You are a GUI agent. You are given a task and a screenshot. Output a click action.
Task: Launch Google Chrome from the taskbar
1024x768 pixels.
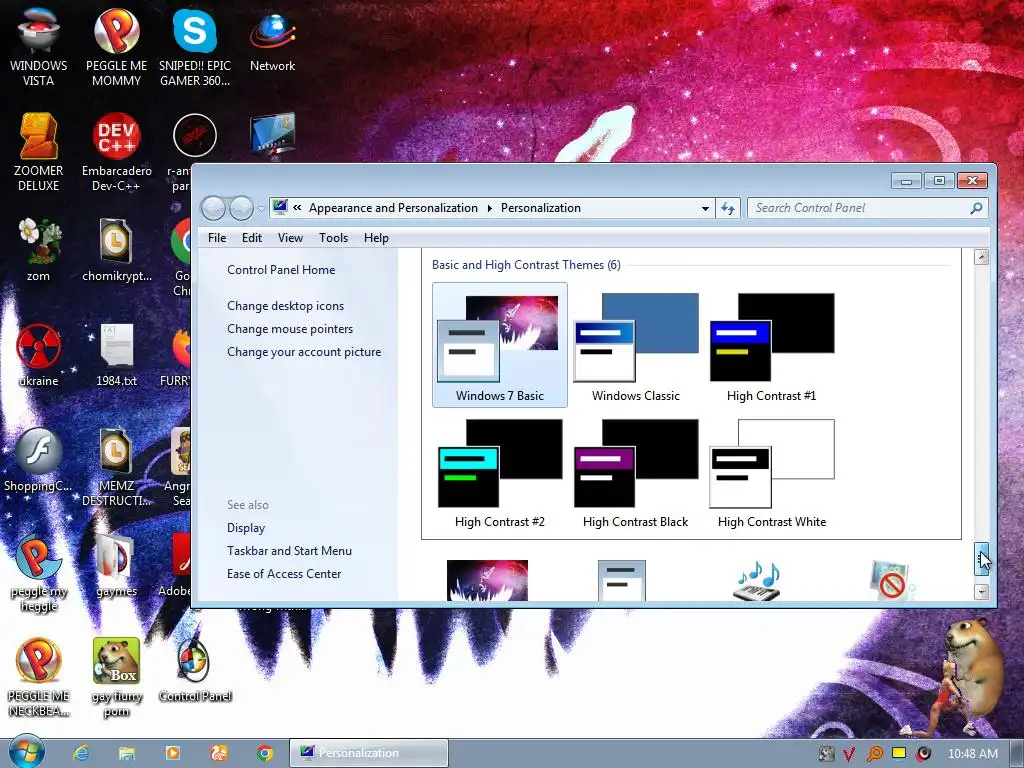[264, 753]
